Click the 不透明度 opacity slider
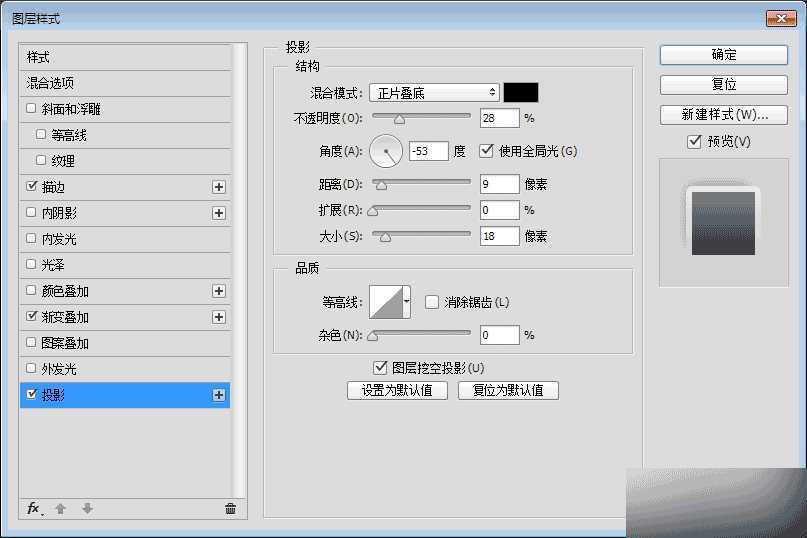The height and width of the screenshot is (538, 807). click(x=422, y=118)
